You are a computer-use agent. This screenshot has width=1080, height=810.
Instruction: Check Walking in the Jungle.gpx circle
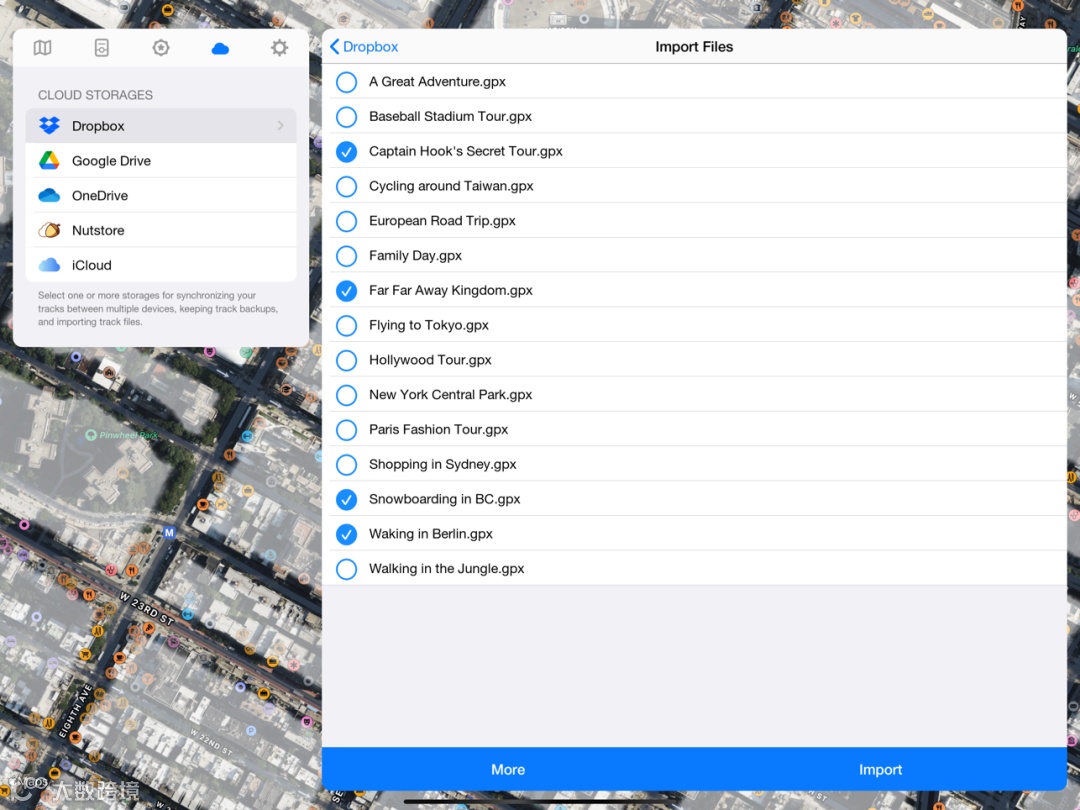pyautogui.click(x=346, y=569)
